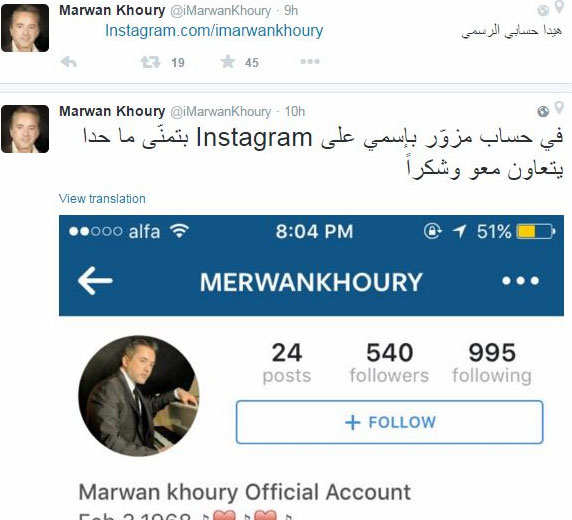Tap the + FOLLOW button
This screenshot has height=520, width=572.
pos(390,422)
